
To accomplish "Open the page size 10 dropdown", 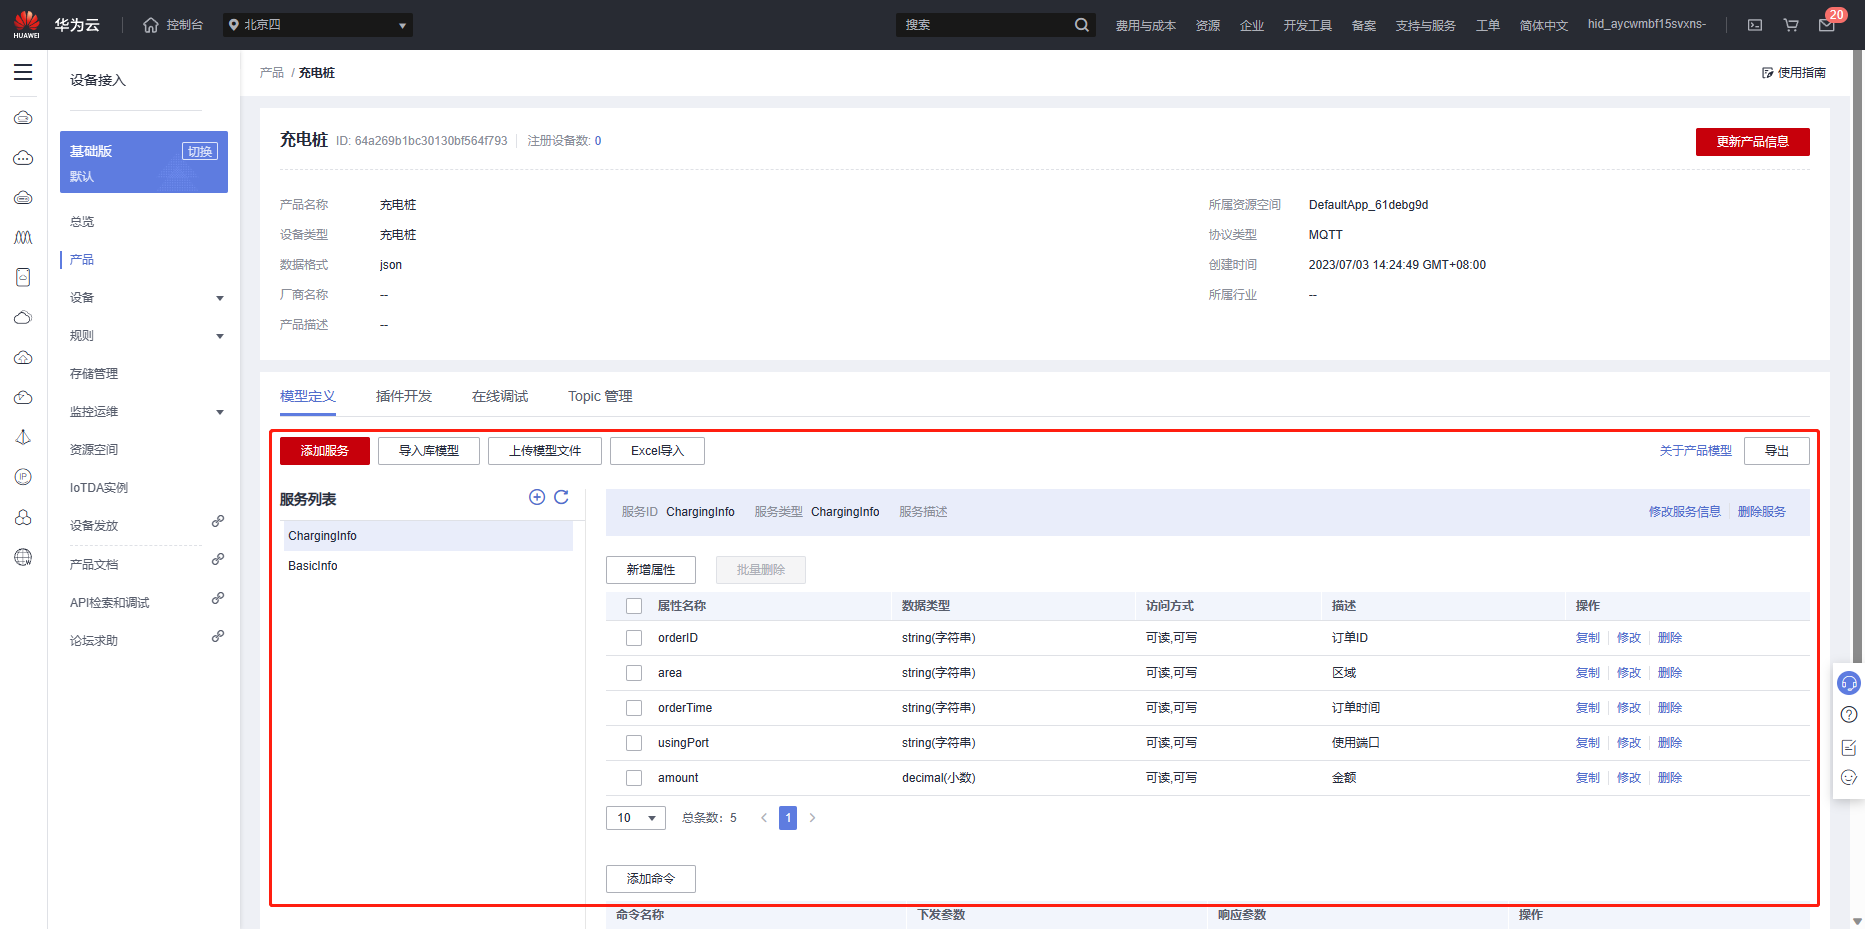I will coord(636,818).
